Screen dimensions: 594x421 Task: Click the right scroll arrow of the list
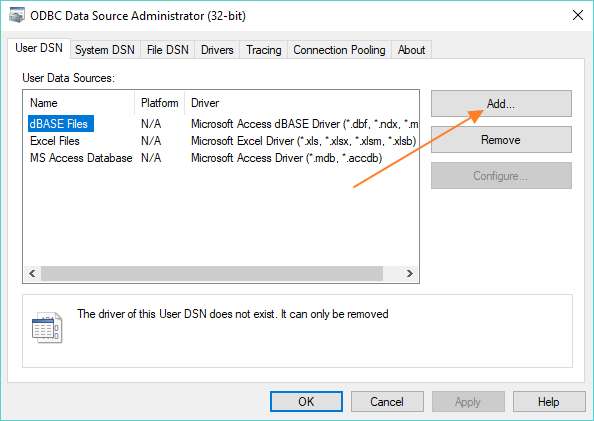pyautogui.click(x=410, y=273)
